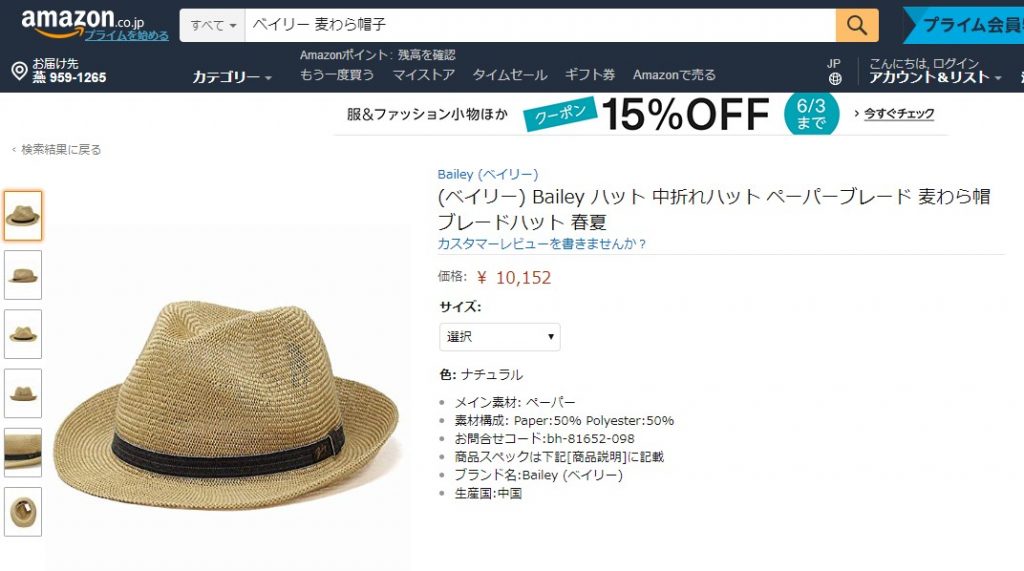Expand アカウント&リスト menu
Image resolution: width=1024 pixels, height=571 pixels.
click(935, 77)
